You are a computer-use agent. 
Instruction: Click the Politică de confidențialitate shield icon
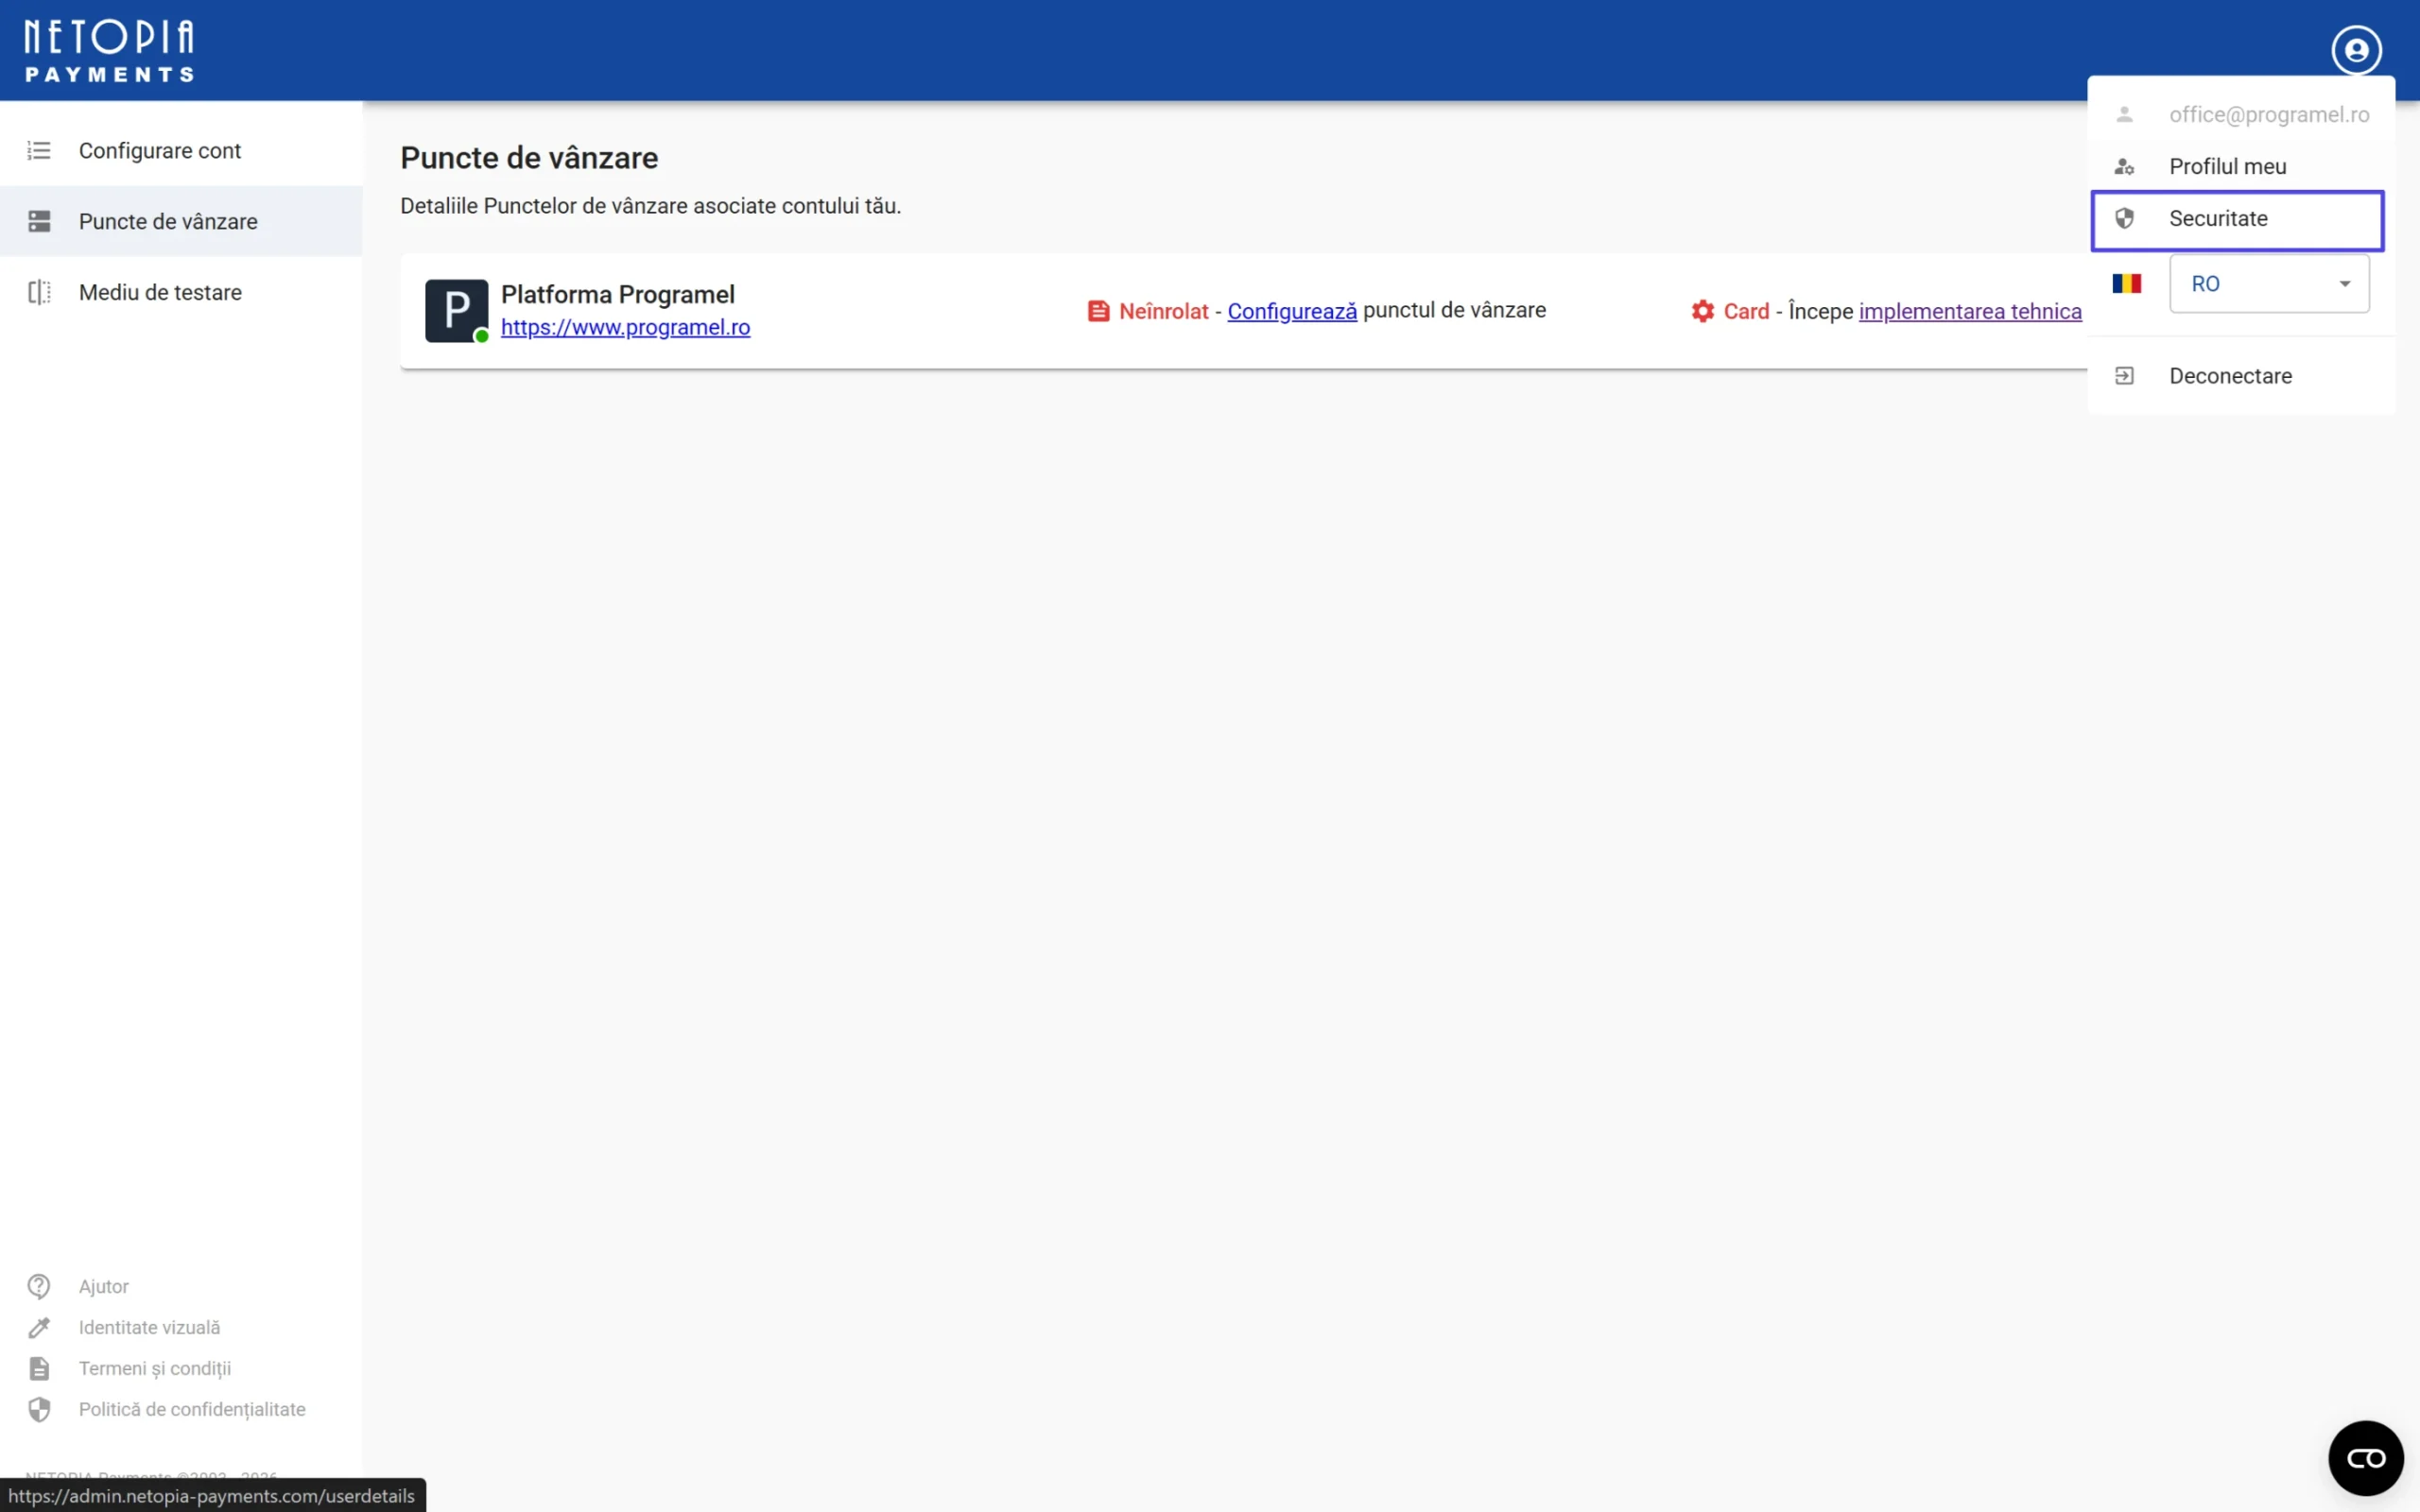click(39, 1409)
